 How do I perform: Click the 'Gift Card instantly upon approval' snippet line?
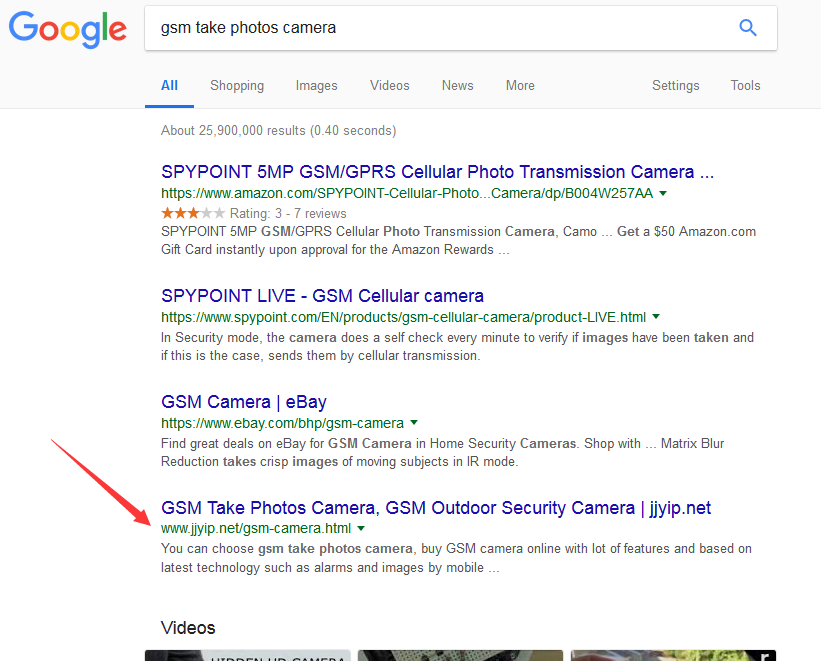335,250
